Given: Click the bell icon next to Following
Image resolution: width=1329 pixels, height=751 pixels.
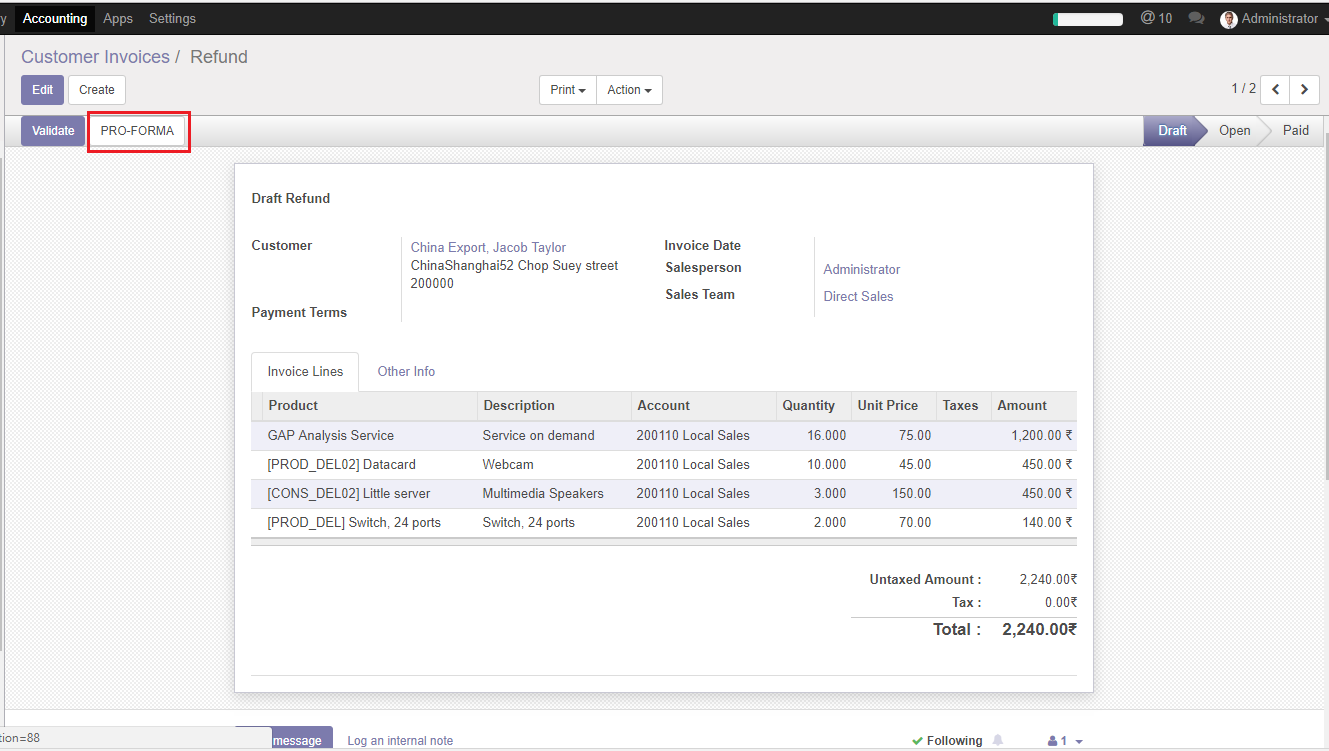Looking at the screenshot, I should pyautogui.click(x=1000, y=740).
